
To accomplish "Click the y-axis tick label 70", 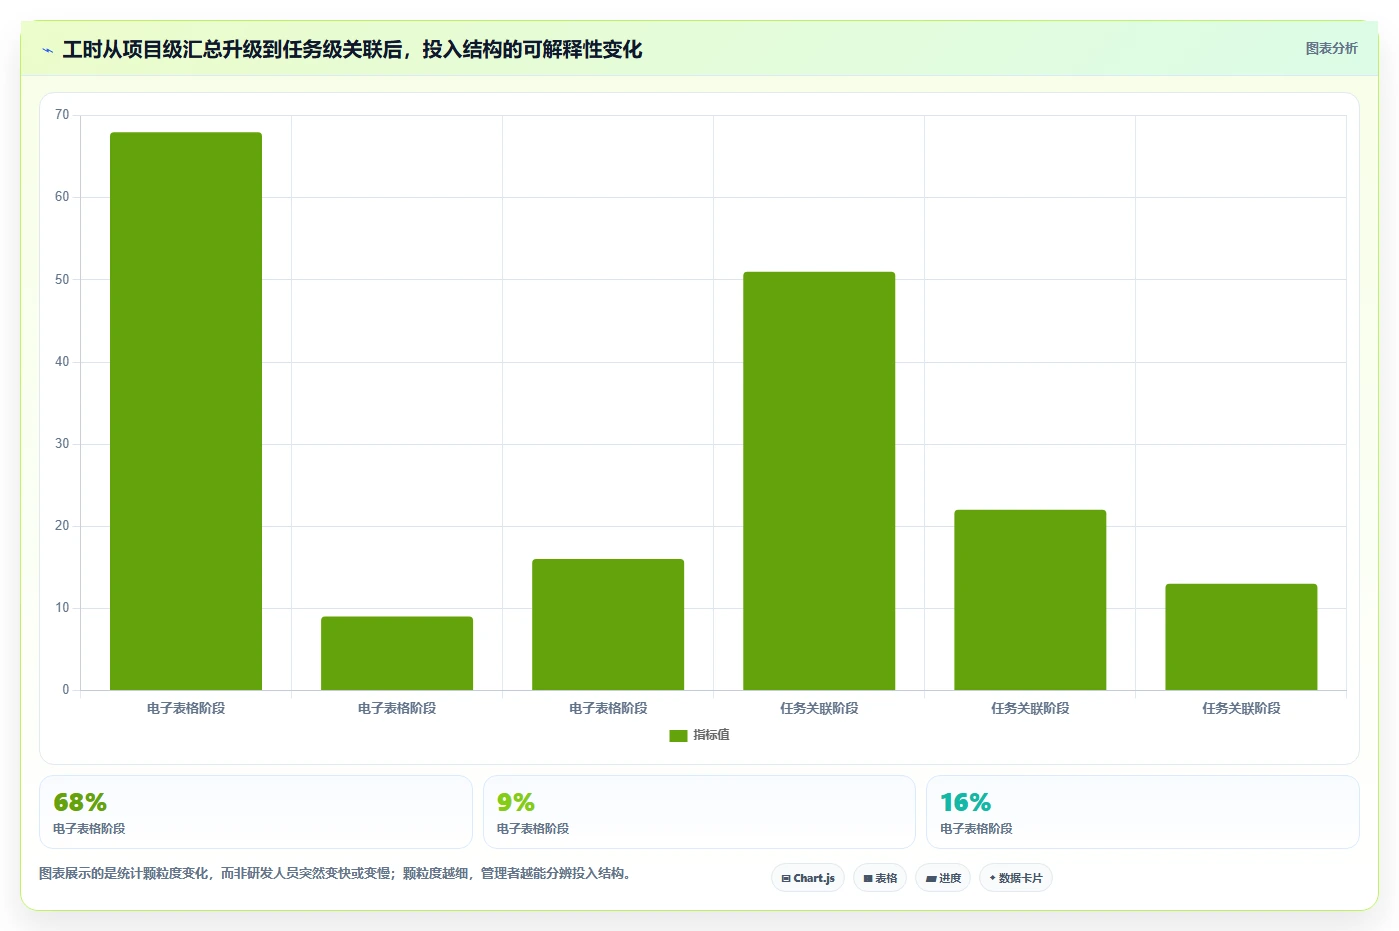I will [62, 115].
